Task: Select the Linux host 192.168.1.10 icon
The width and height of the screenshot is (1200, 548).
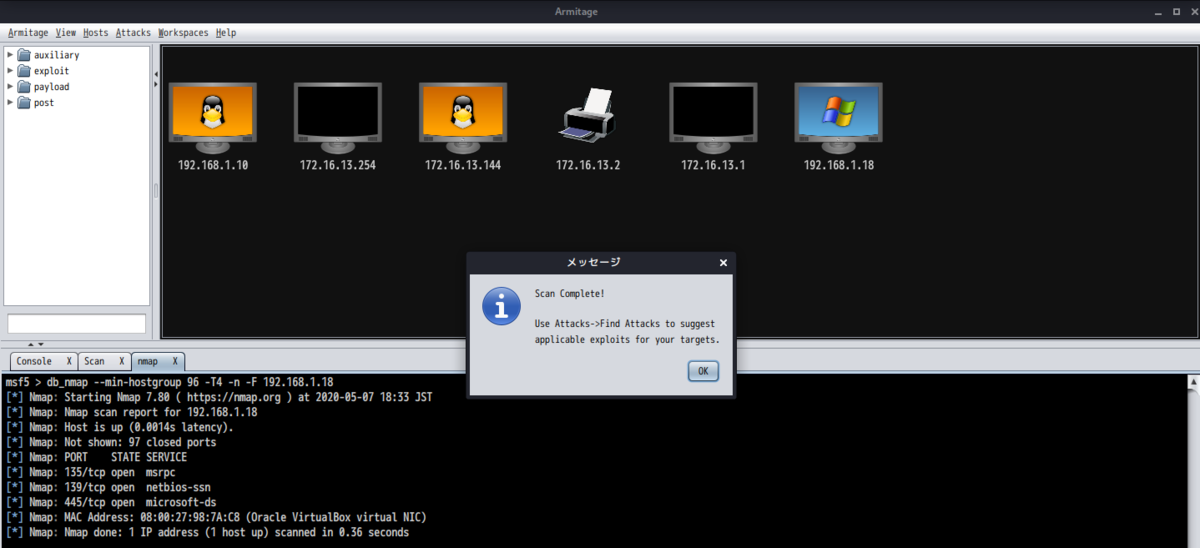Action: (x=212, y=116)
